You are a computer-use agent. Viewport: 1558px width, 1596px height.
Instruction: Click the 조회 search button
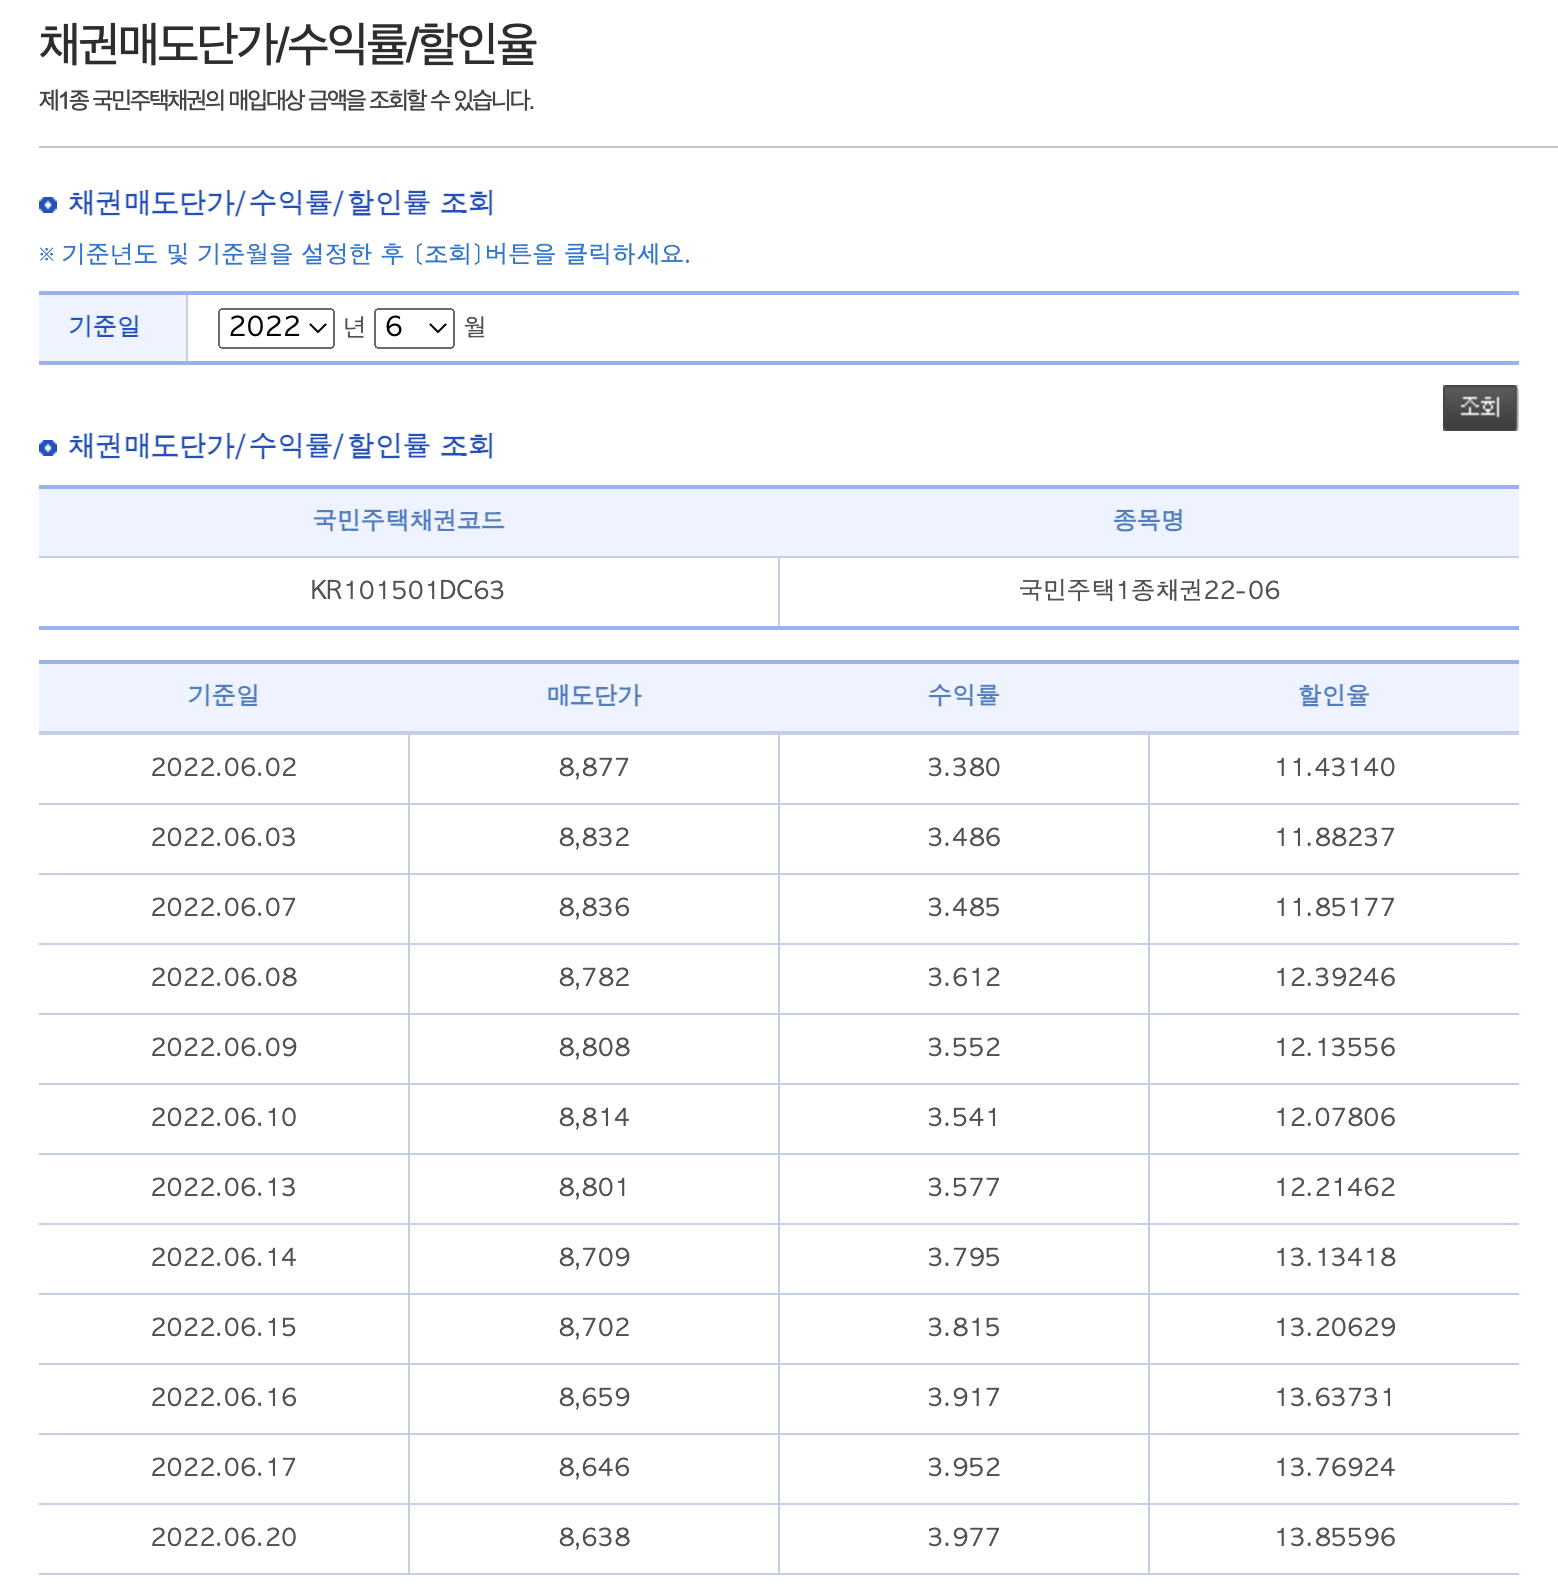(x=1480, y=407)
